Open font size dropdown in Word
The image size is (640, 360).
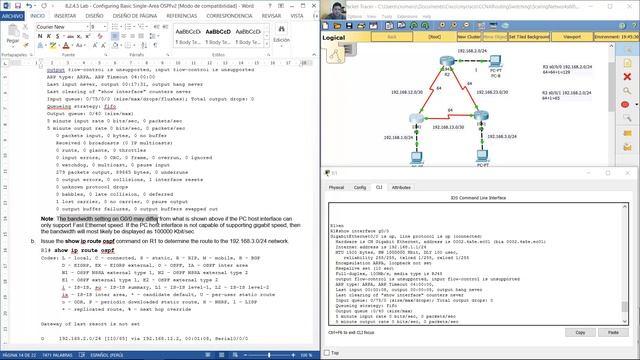pos(104,27)
